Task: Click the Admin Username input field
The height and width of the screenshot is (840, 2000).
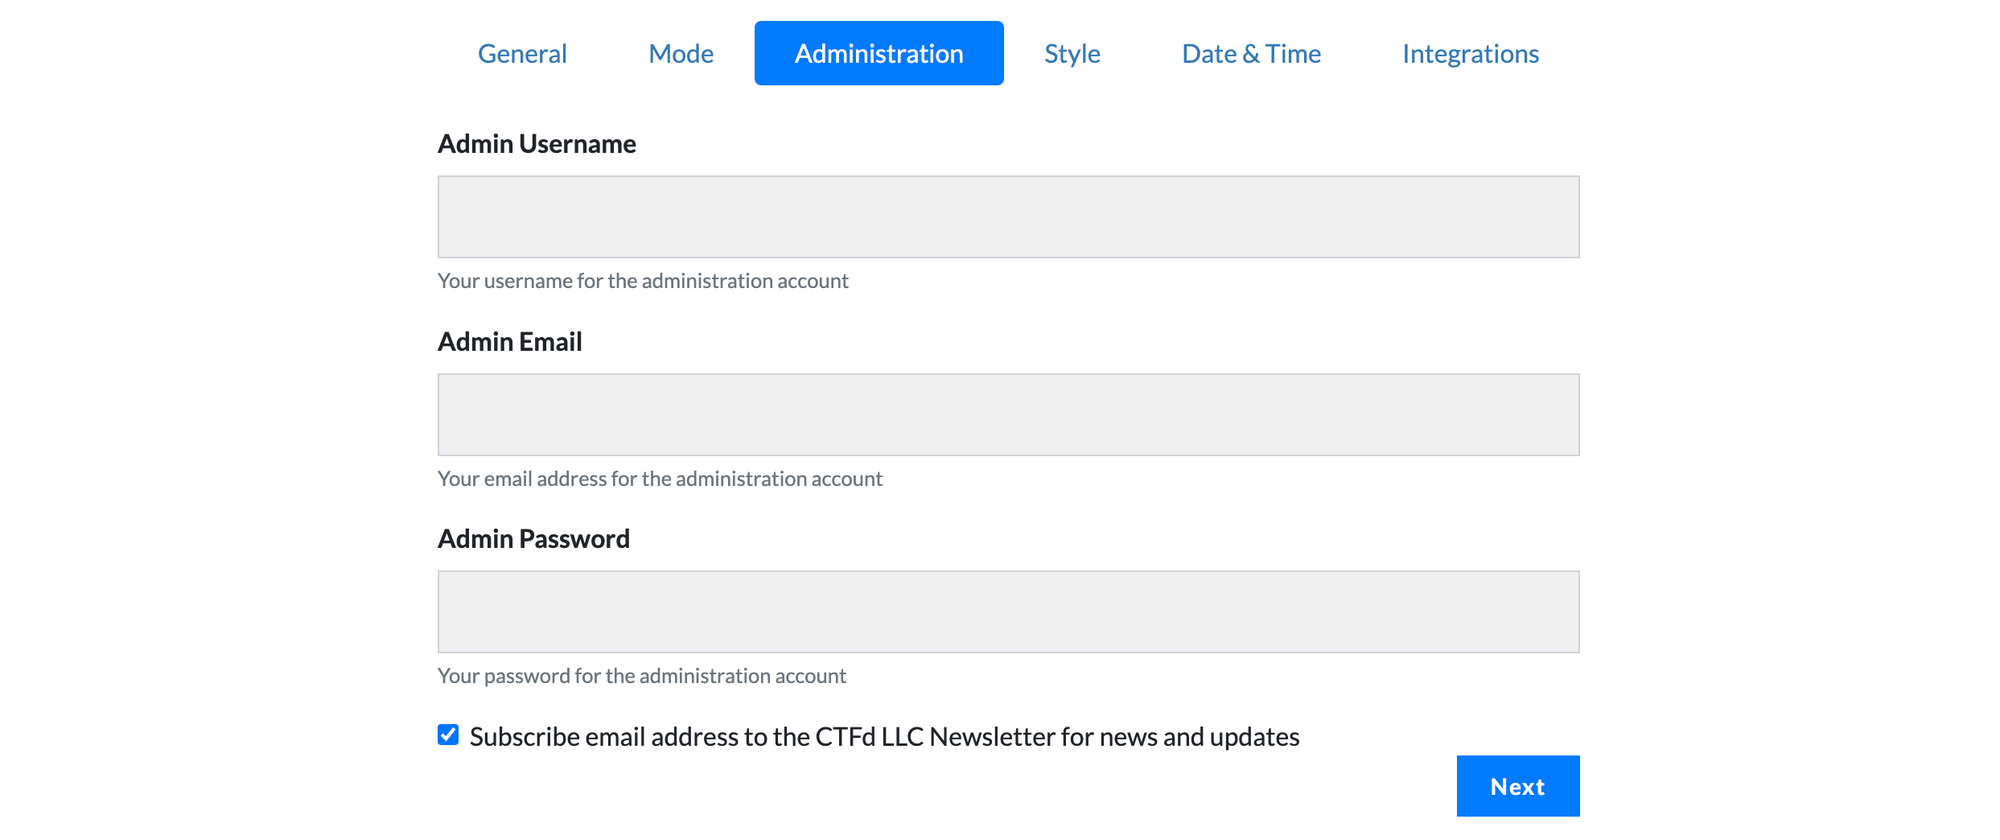Action: pos(1008,216)
